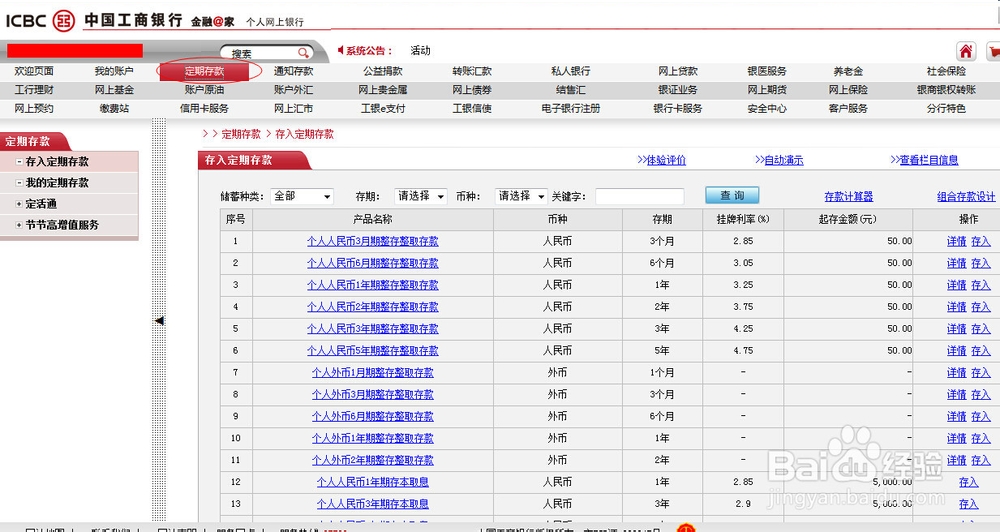This screenshot has height=532, width=1000.
Task: Open 私人银行 menu item
Action: (571, 71)
